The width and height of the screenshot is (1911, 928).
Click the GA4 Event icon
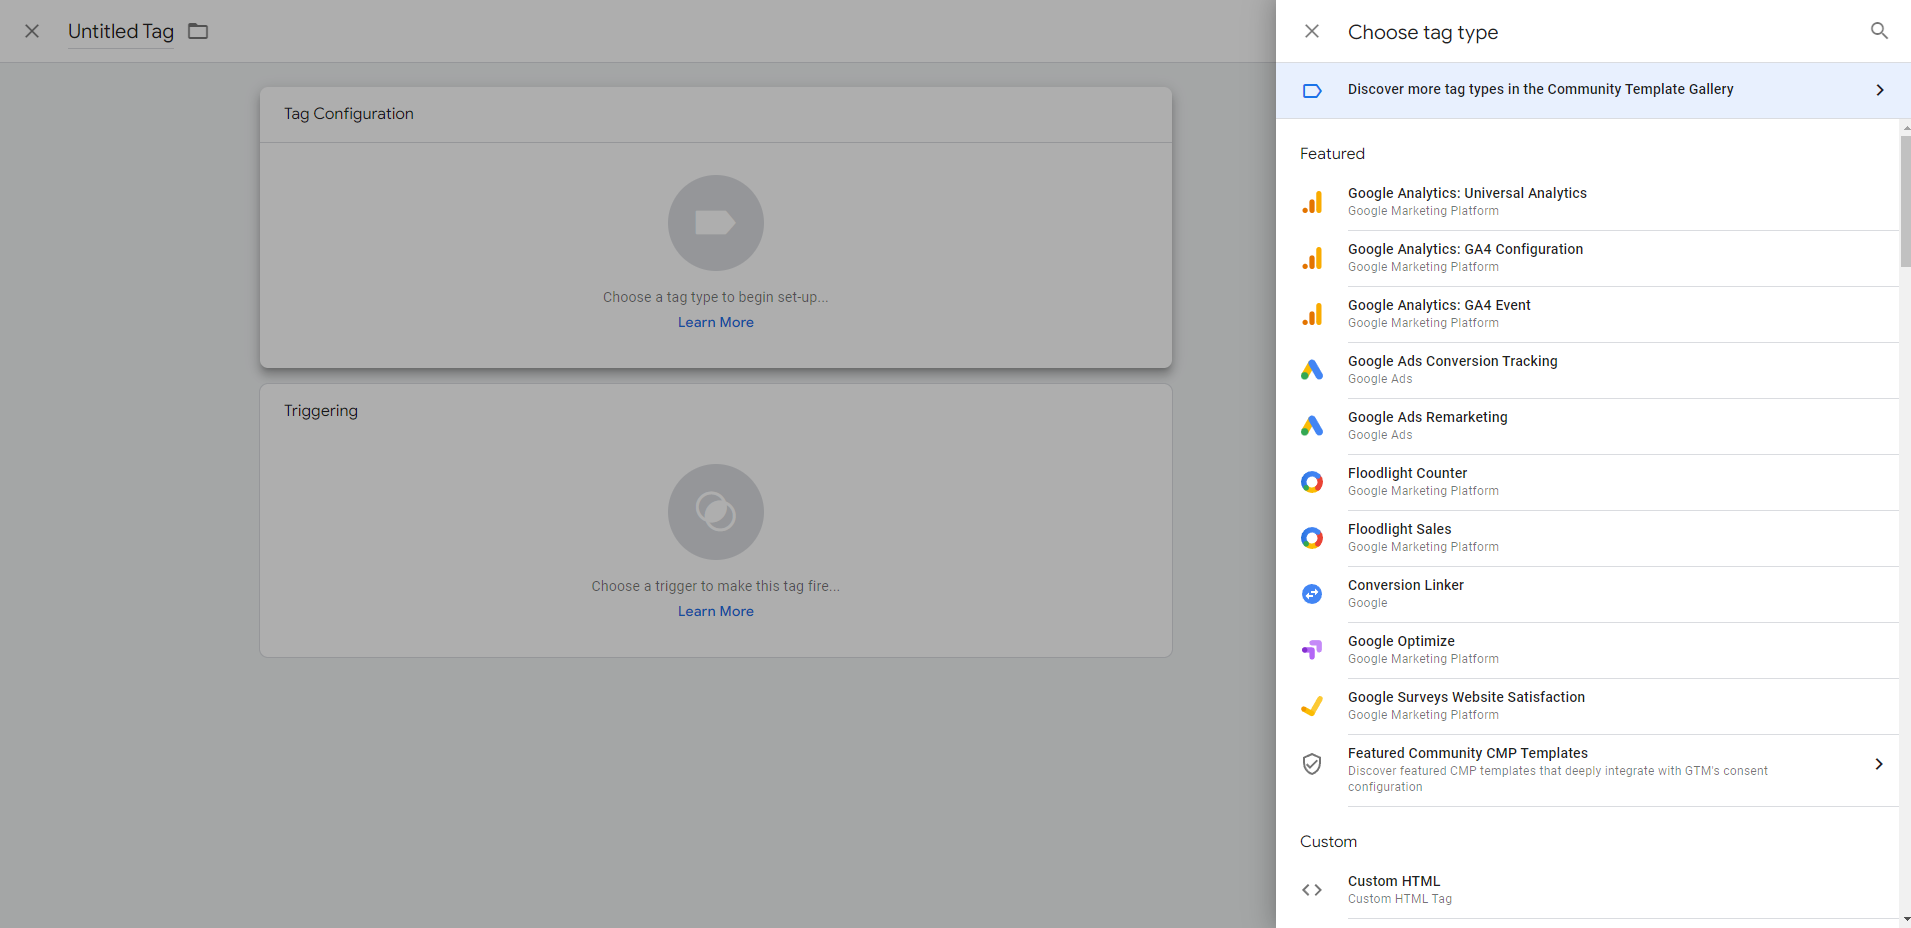coord(1312,314)
